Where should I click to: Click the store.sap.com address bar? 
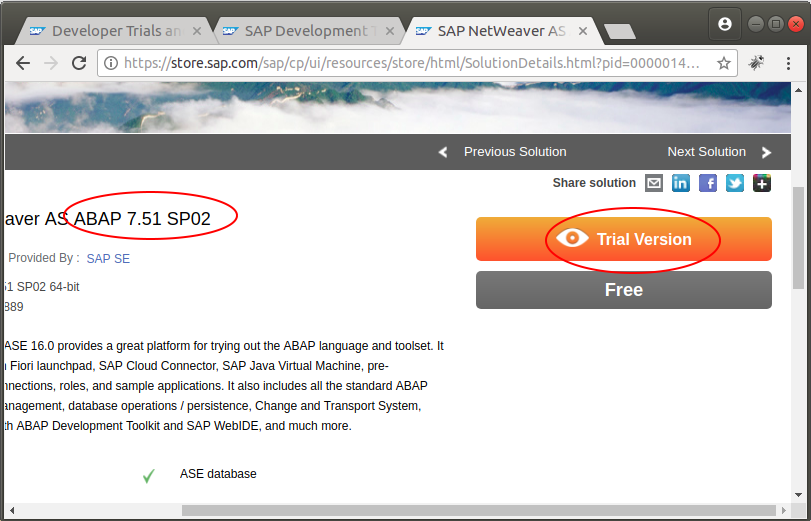pos(417,63)
